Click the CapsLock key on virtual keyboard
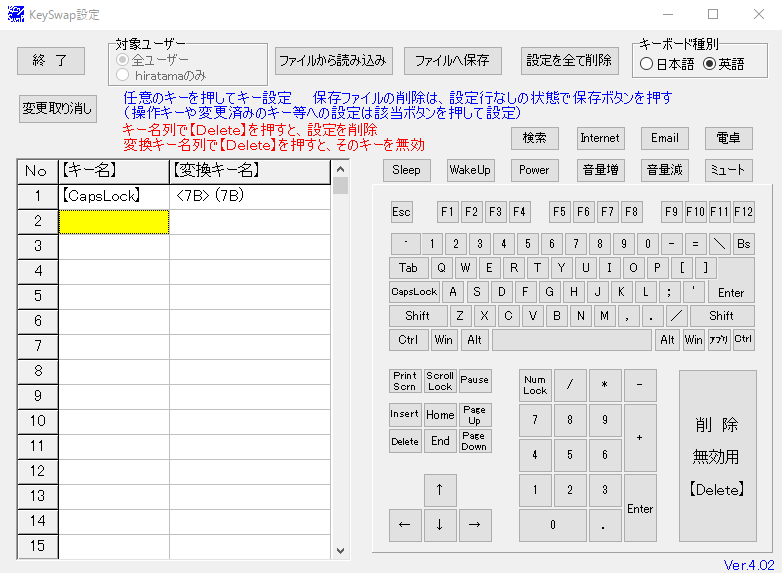This screenshot has height=573, width=782. tap(414, 292)
